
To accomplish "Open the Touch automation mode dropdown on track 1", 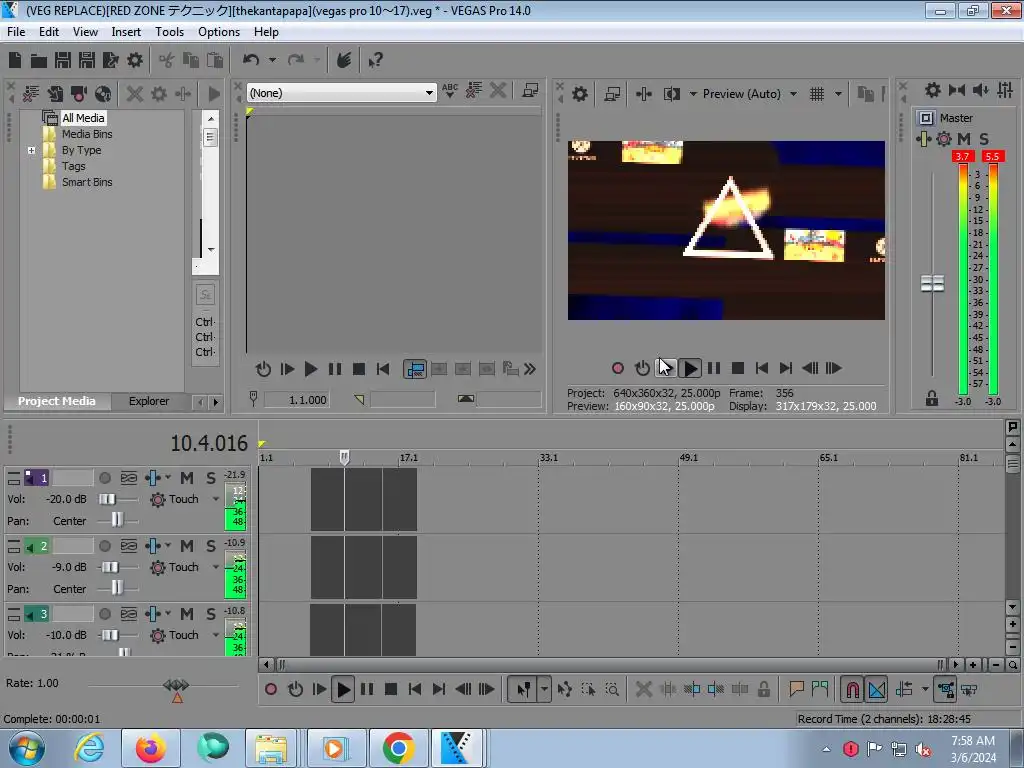I will 216,500.
